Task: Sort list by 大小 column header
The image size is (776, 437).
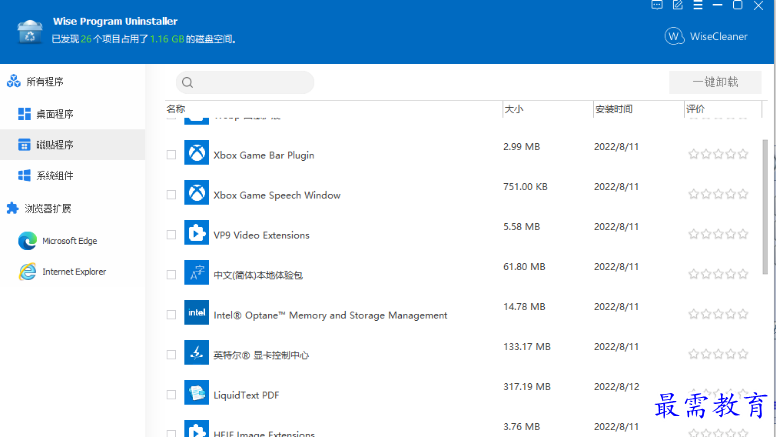Action: coord(514,108)
